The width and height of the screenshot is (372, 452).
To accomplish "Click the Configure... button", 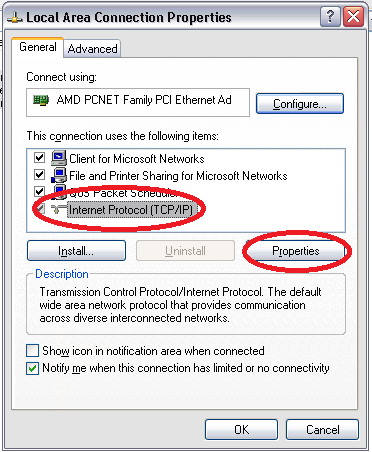I will pos(300,104).
